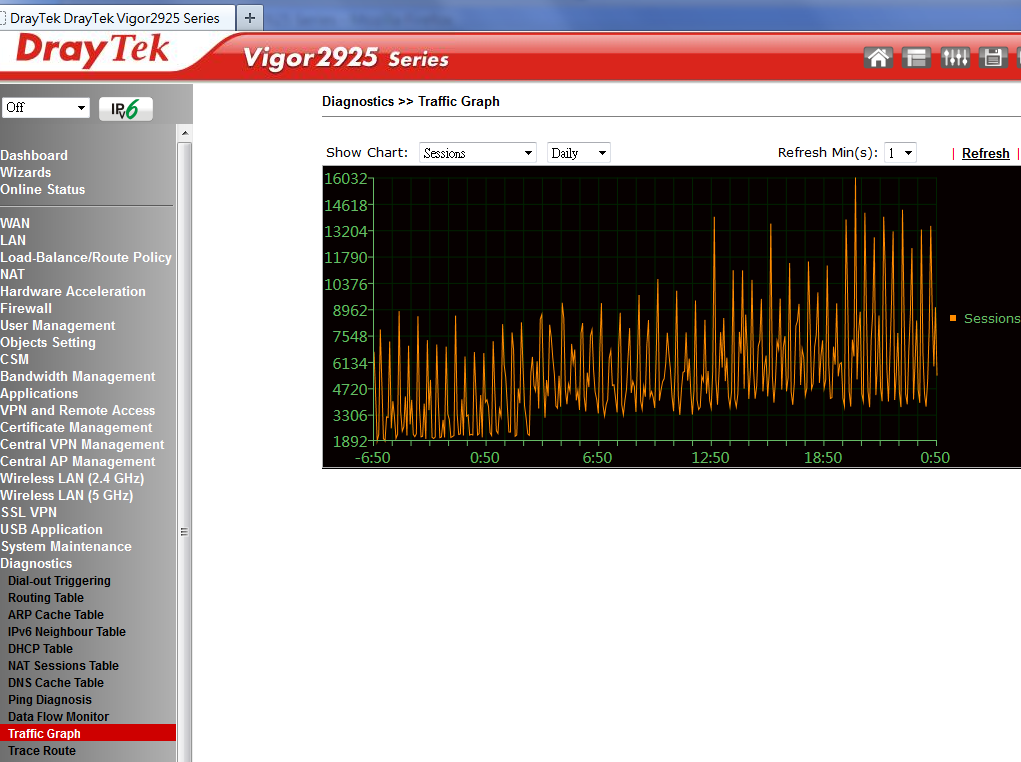Open the CSM menu
The height and width of the screenshot is (762, 1021).
click(14, 359)
